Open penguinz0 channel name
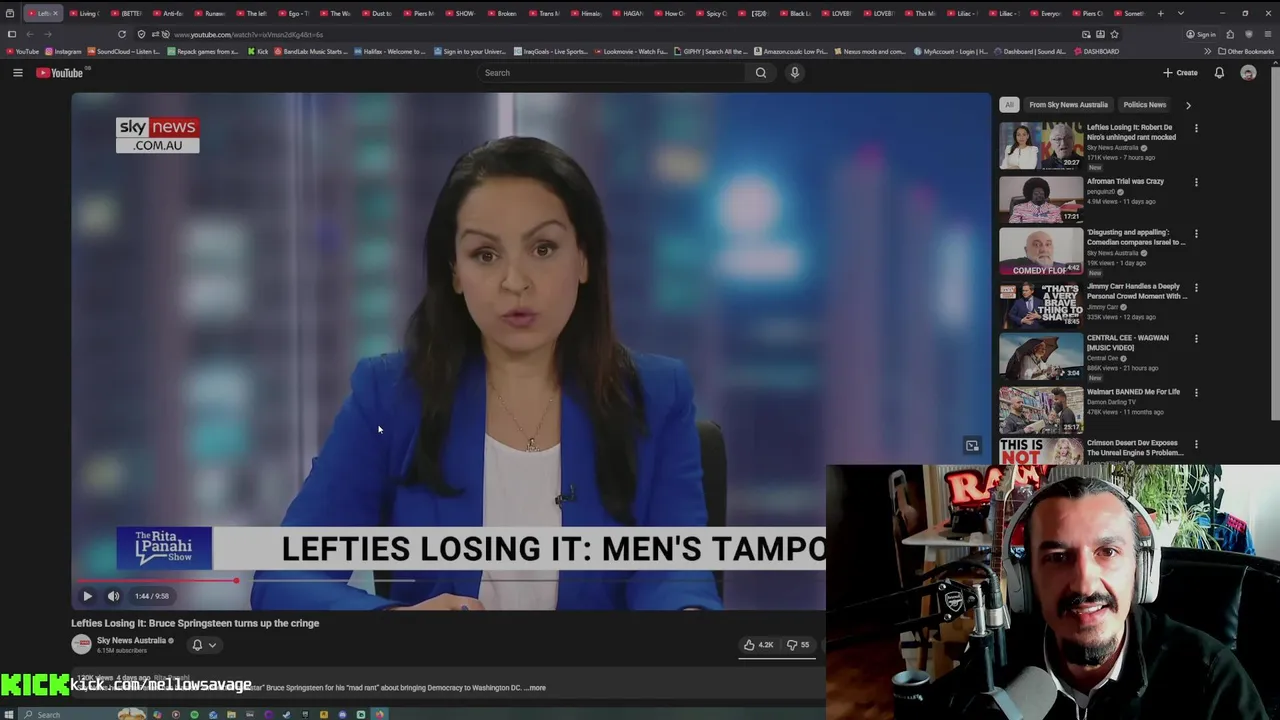The height and width of the screenshot is (720, 1280). pyautogui.click(x=1100, y=191)
